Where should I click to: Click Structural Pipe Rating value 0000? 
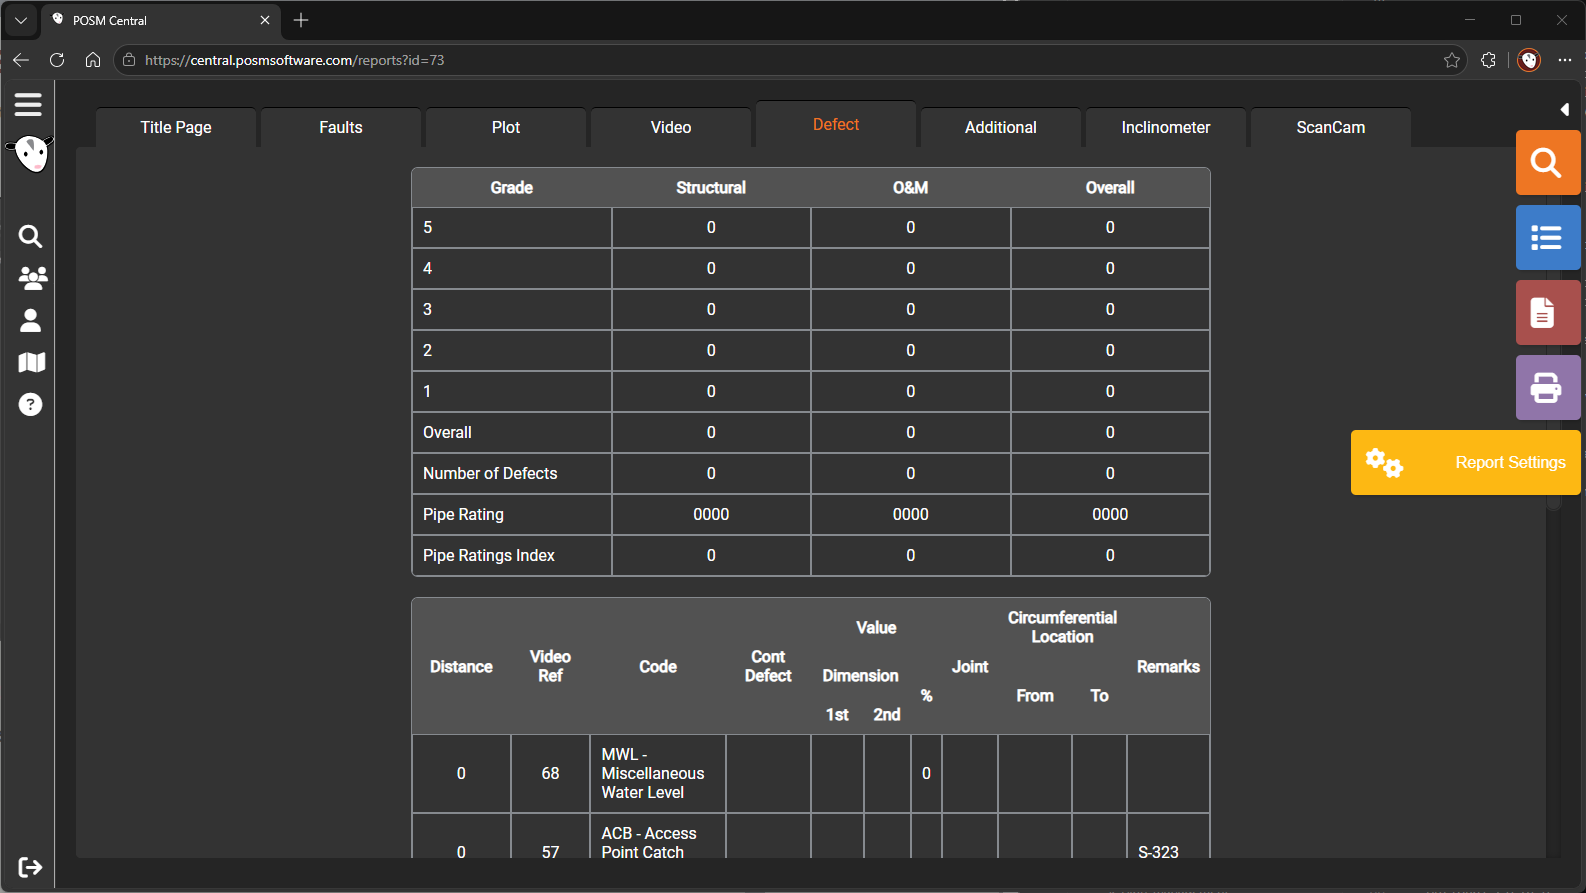coord(711,514)
